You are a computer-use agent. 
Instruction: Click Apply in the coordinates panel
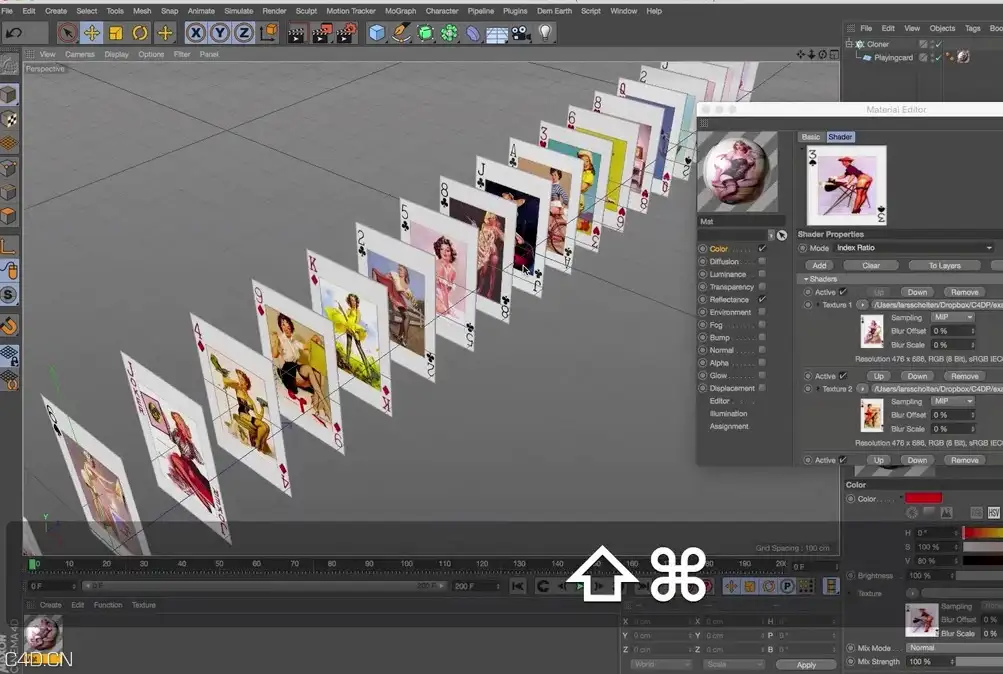806,665
